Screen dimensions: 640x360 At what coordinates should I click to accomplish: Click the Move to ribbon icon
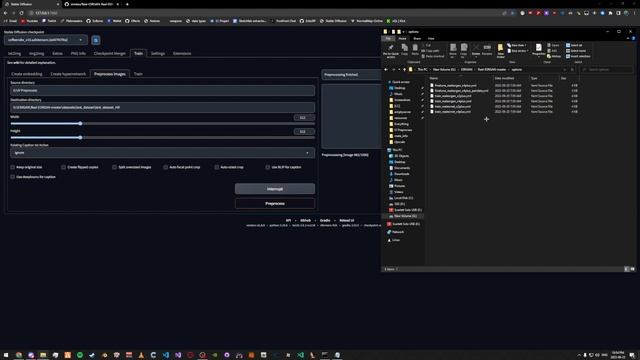[453, 51]
